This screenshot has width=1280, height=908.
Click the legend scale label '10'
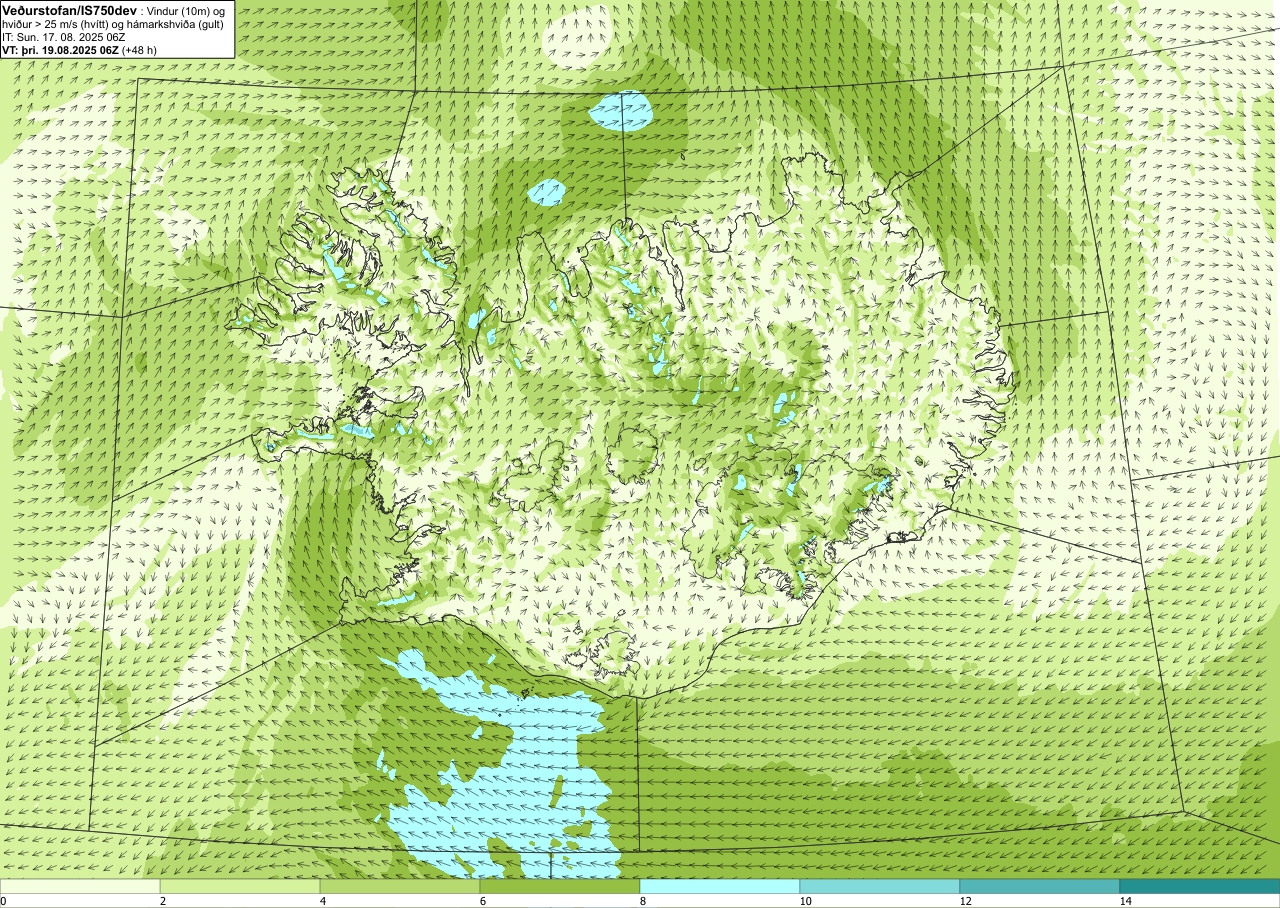coord(805,901)
